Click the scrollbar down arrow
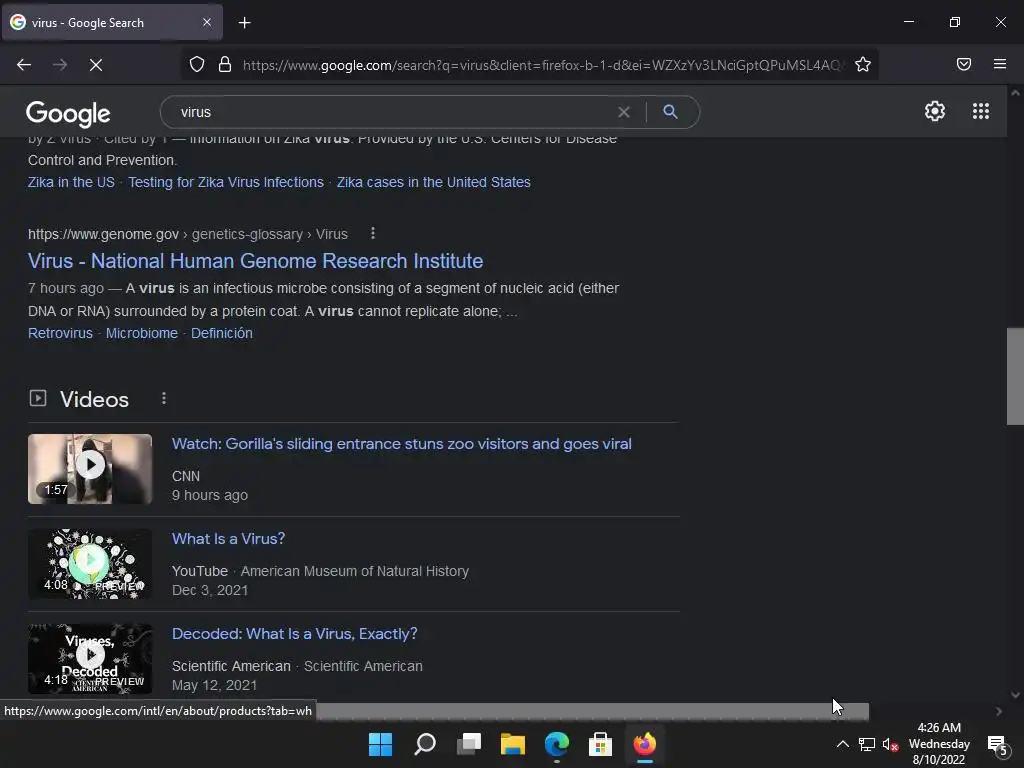 click(1015, 695)
